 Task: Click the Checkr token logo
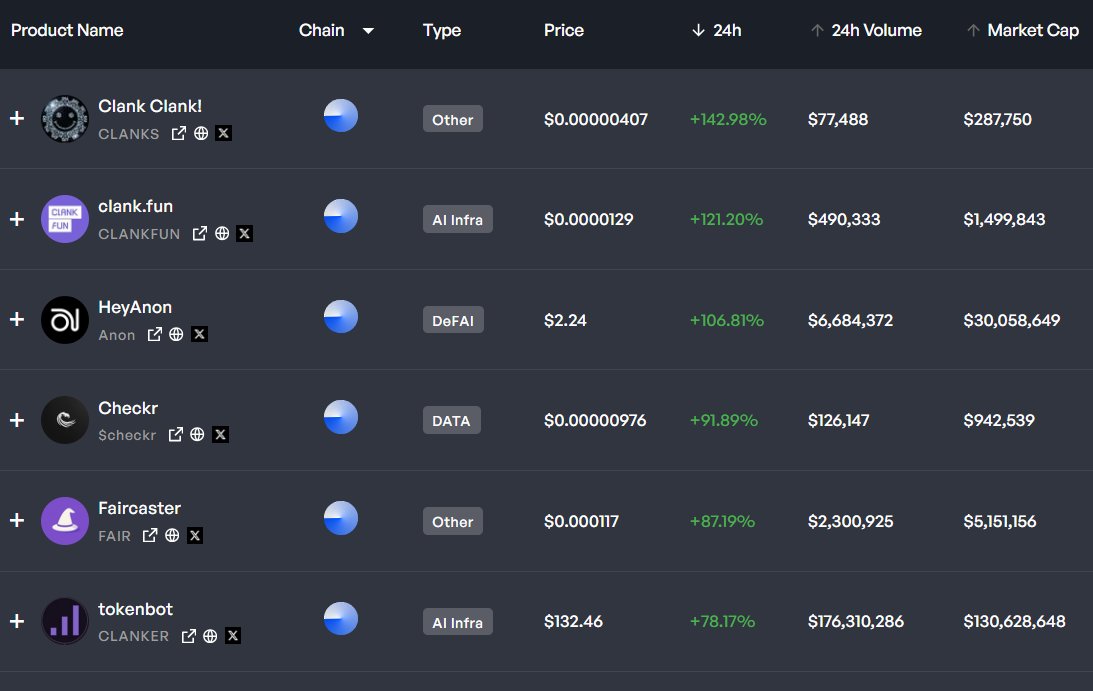(65, 420)
